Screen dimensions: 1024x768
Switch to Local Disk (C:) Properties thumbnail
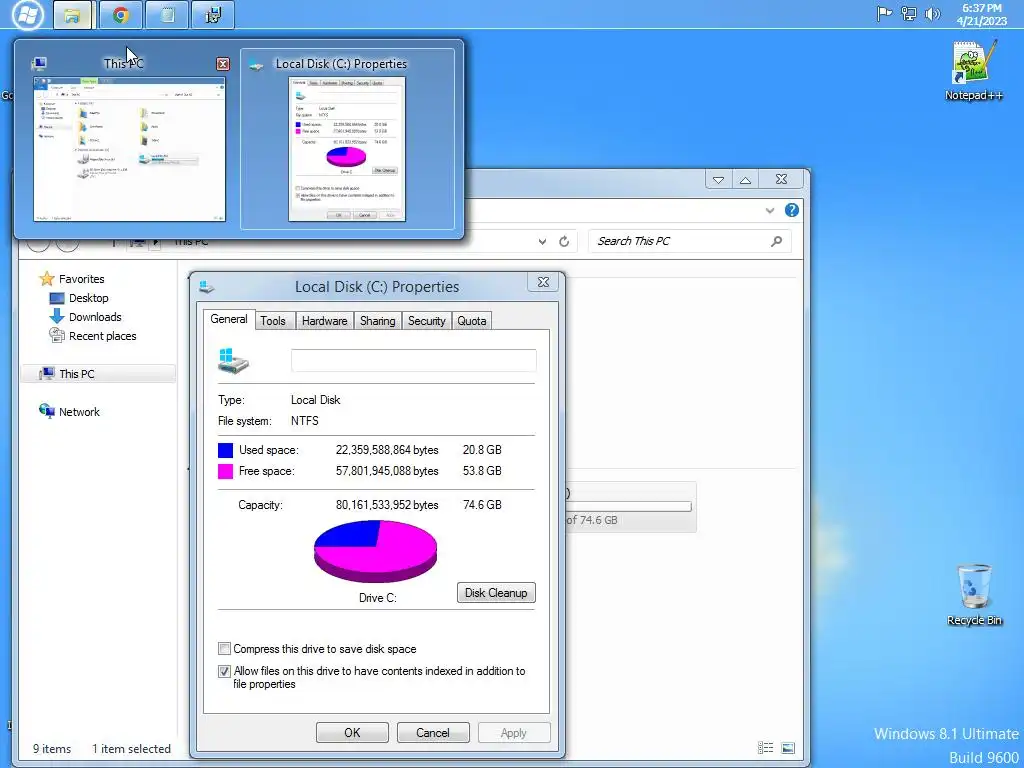(x=347, y=149)
